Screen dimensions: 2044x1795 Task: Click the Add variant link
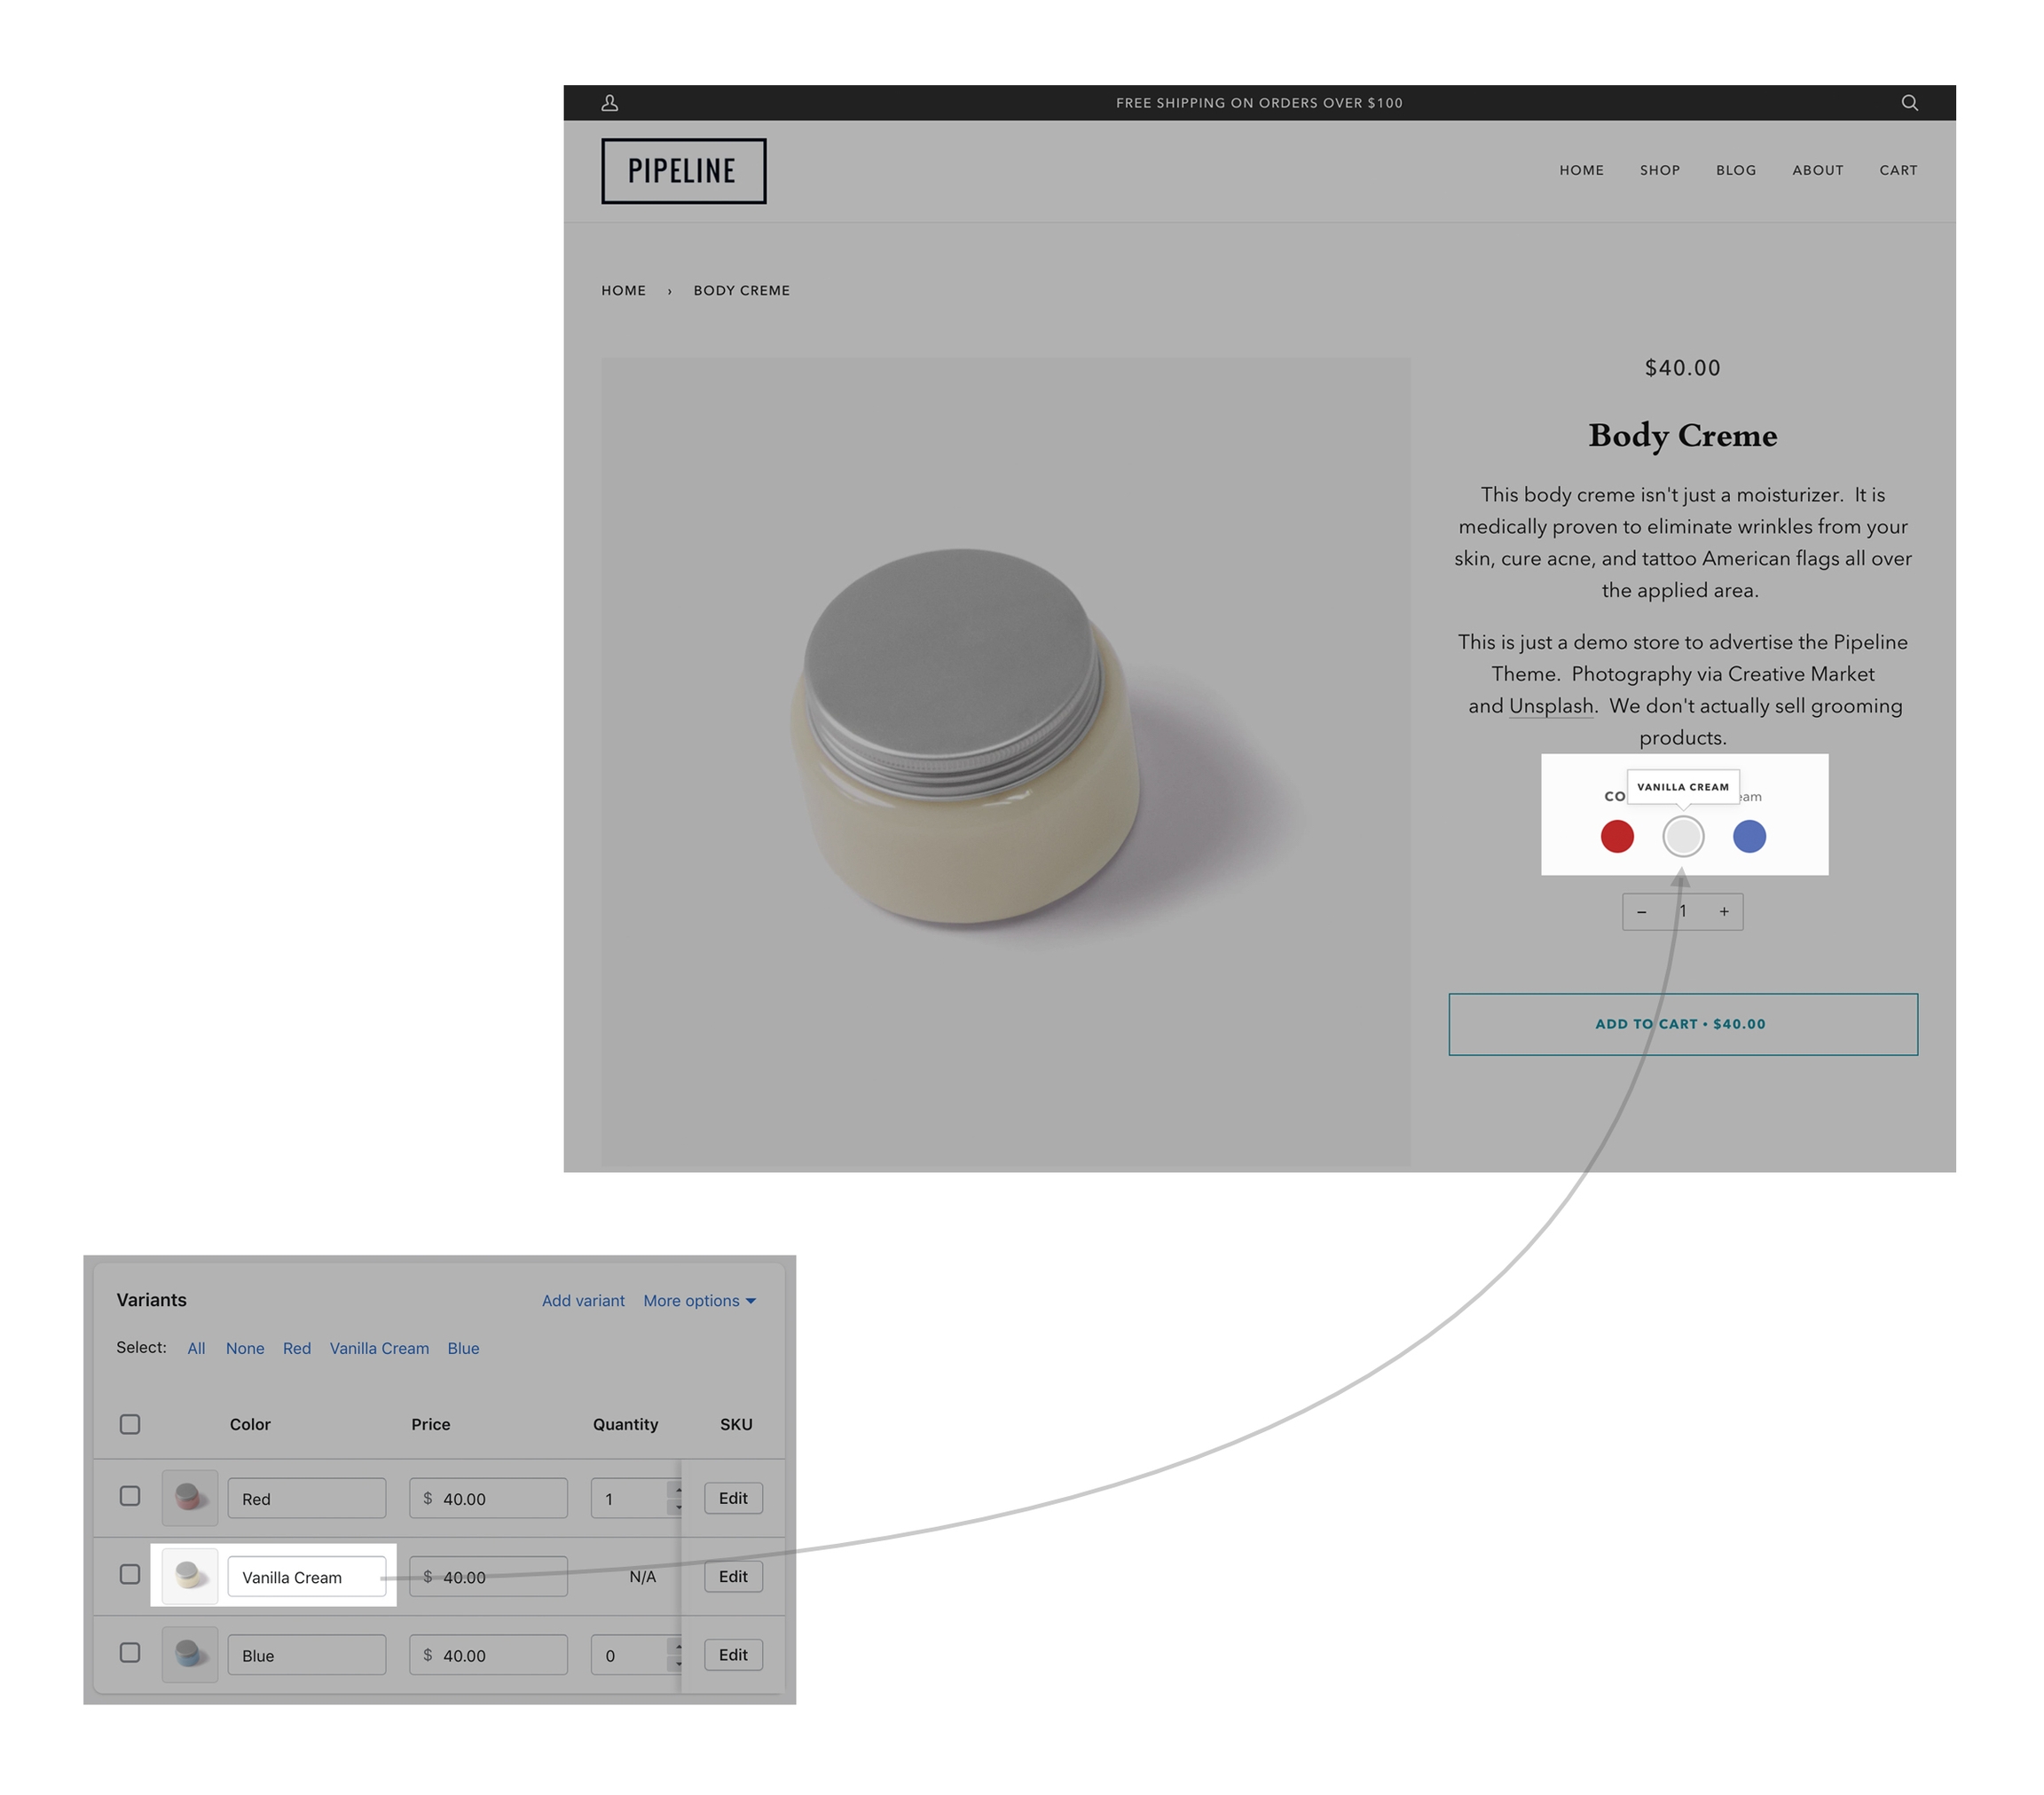(583, 1300)
